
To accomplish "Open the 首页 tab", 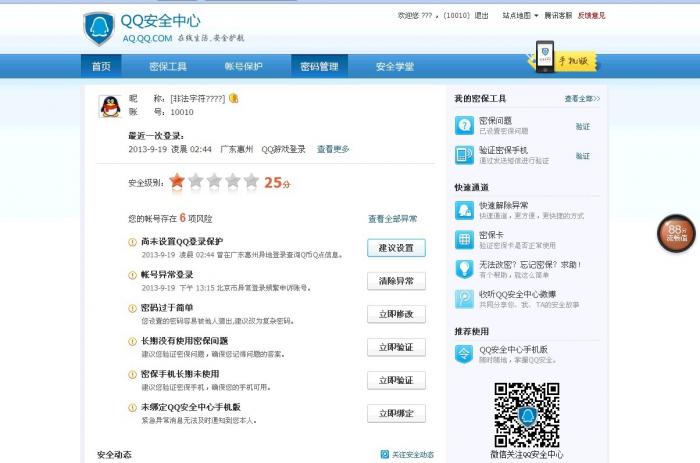I will [101, 67].
